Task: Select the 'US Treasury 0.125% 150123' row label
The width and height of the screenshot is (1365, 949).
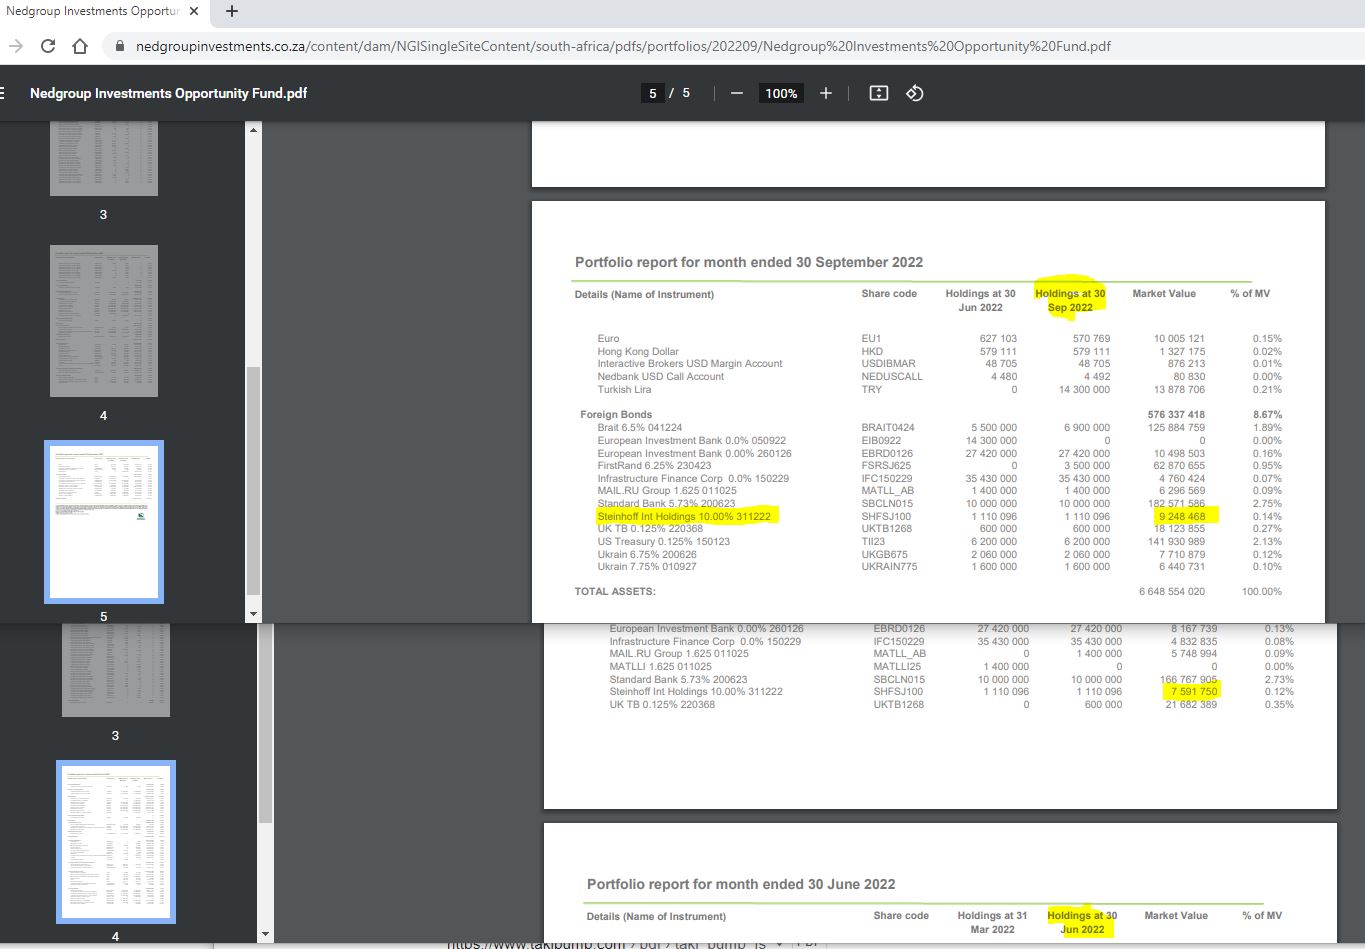Action: coord(664,541)
